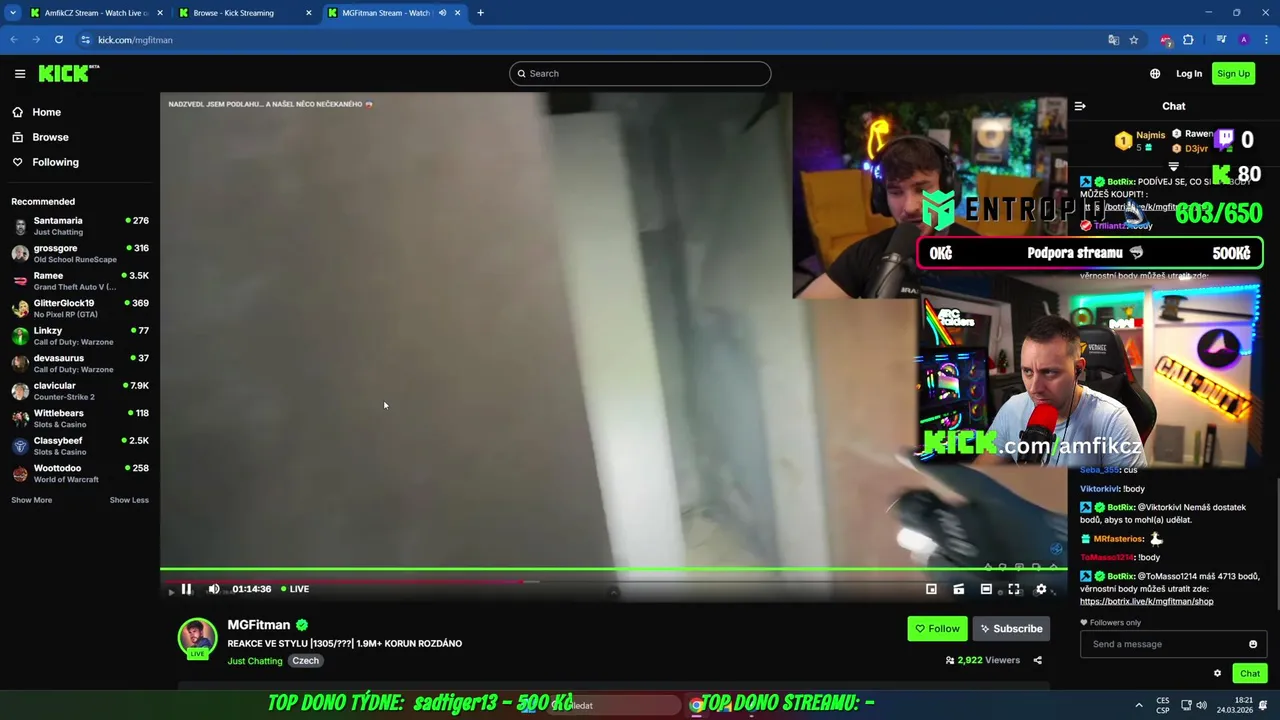The height and width of the screenshot is (720, 1280).
Task: Open GlitterGlock19 recommended channel
Action: 80,309
